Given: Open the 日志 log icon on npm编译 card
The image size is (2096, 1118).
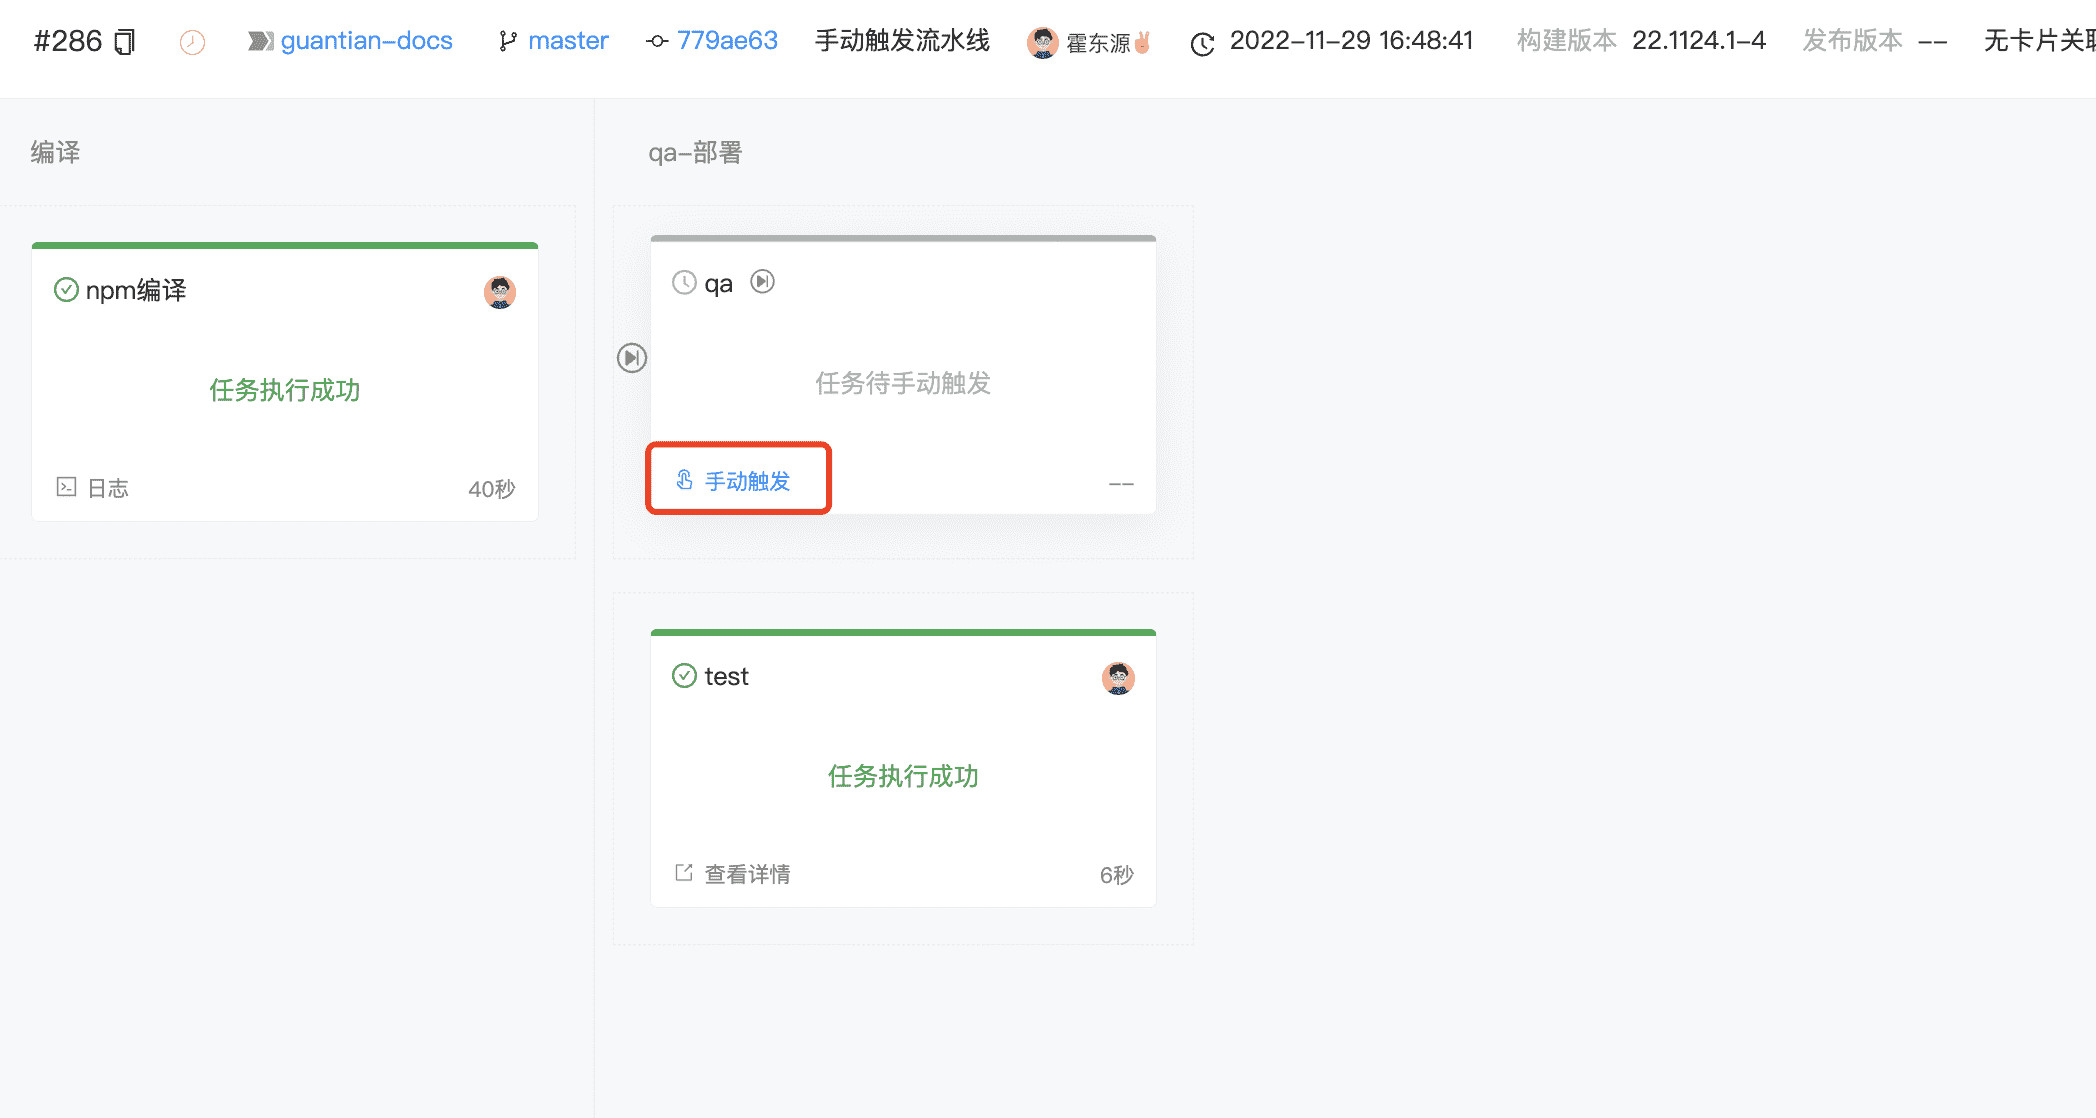Looking at the screenshot, I should point(66,488).
